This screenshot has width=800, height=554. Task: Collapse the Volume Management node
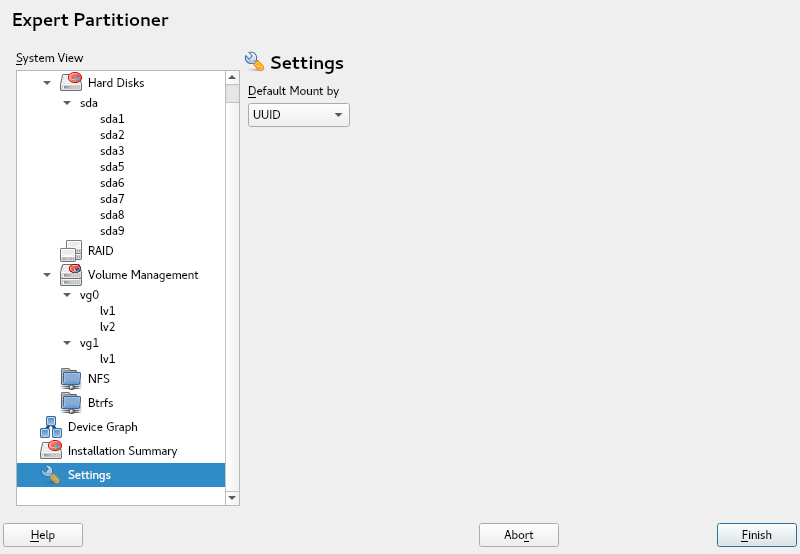point(47,275)
